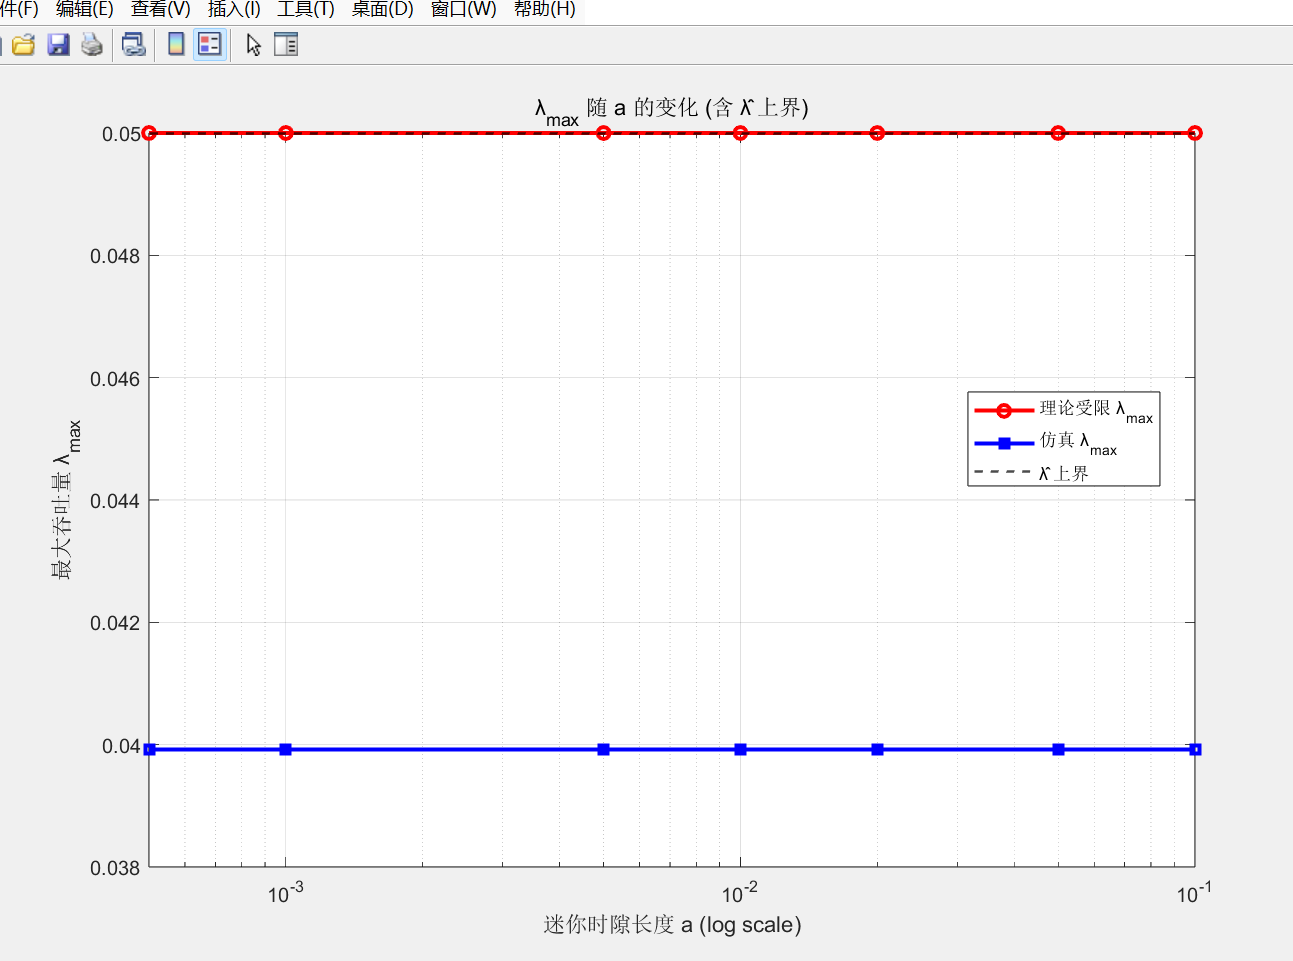Open the 工具(T) menu

coord(306,9)
